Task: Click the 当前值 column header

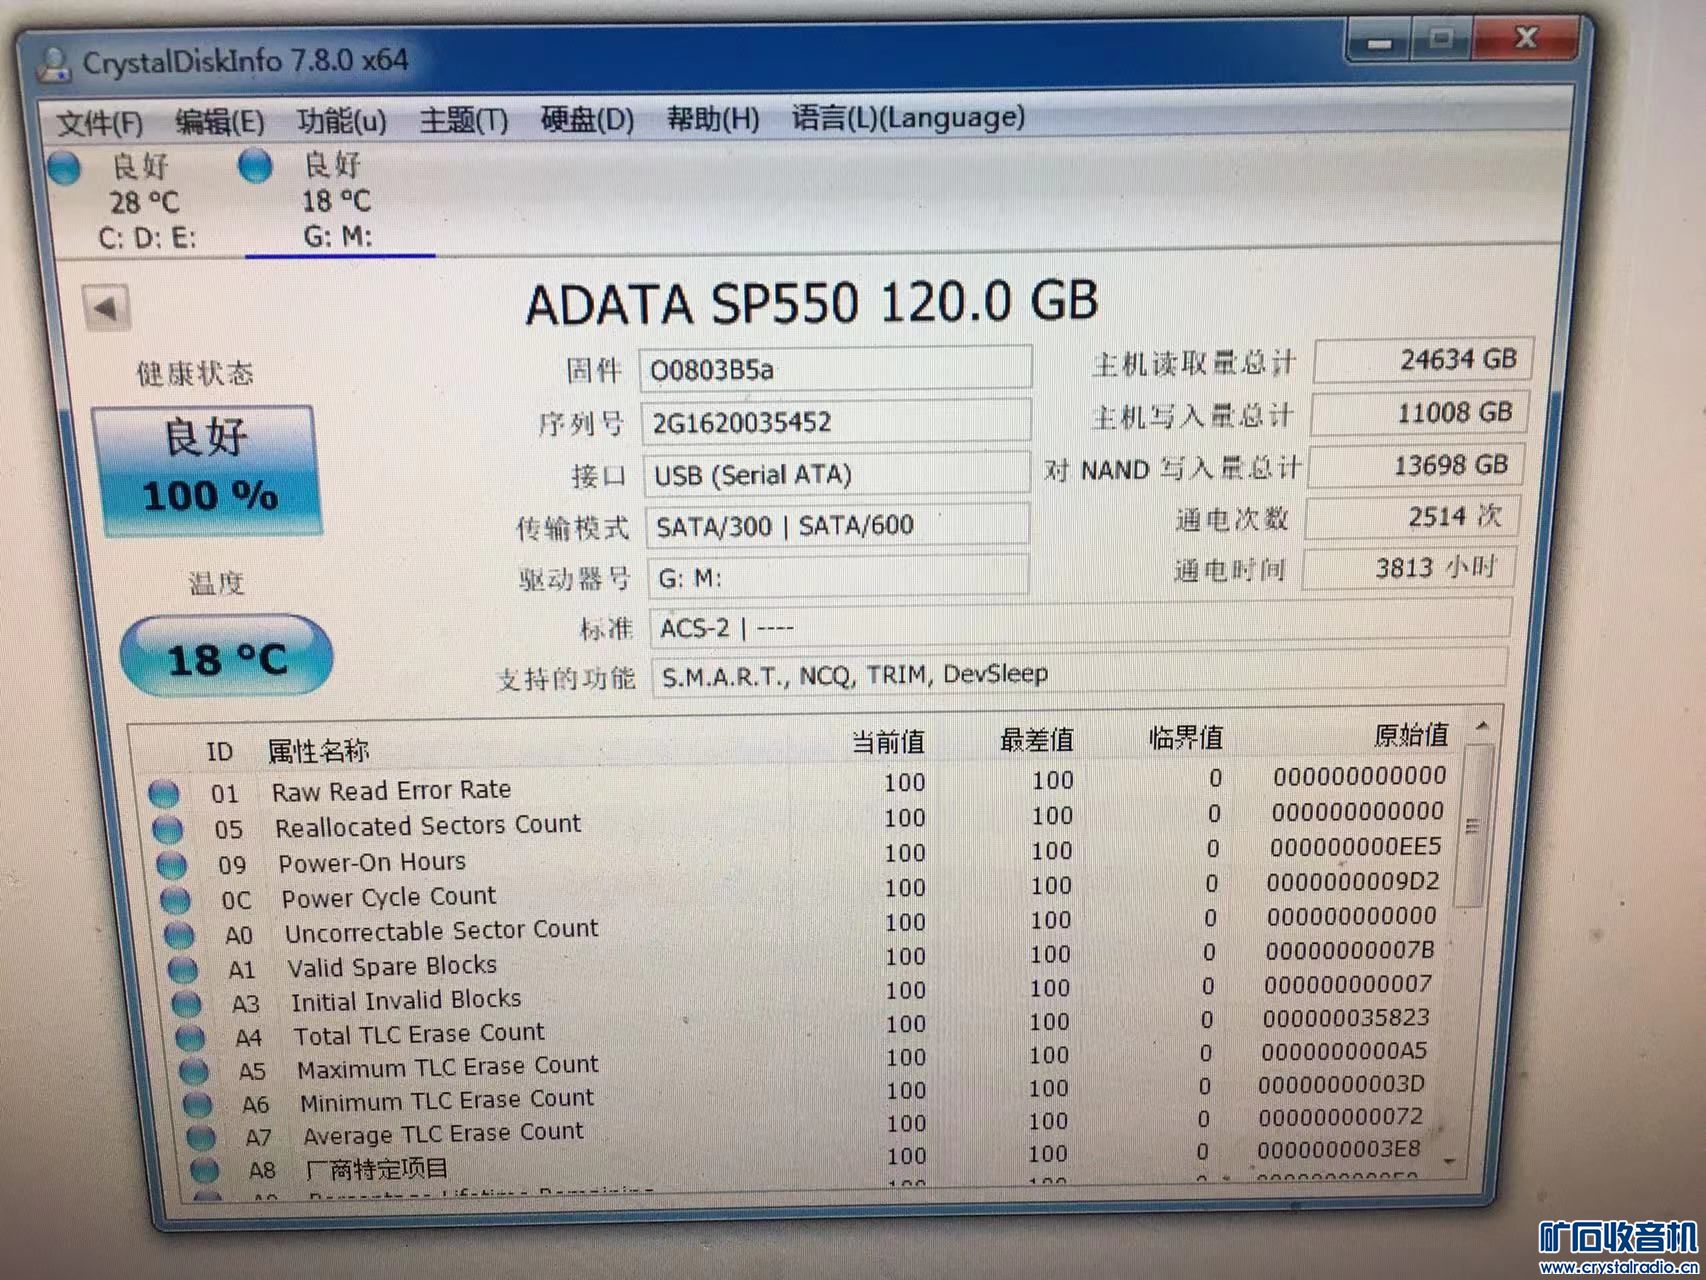Action: click(x=888, y=742)
